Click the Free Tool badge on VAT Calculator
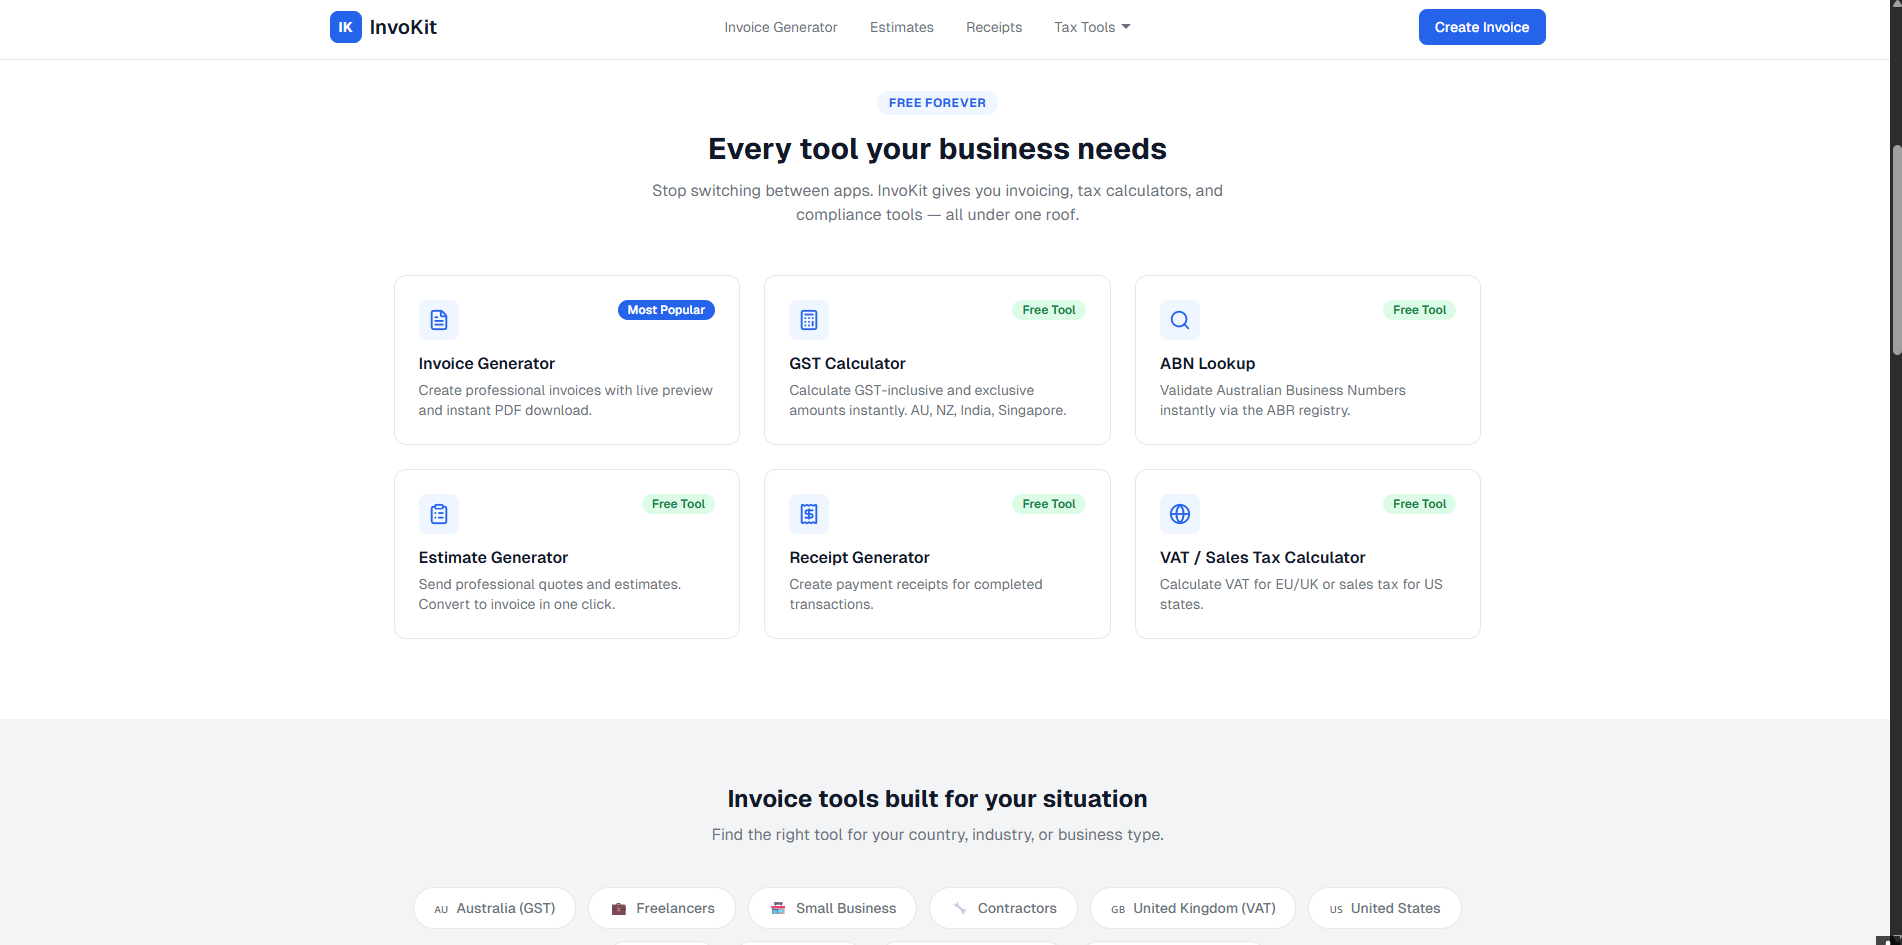Viewport: 1902px width, 945px height. [x=1419, y=504]
